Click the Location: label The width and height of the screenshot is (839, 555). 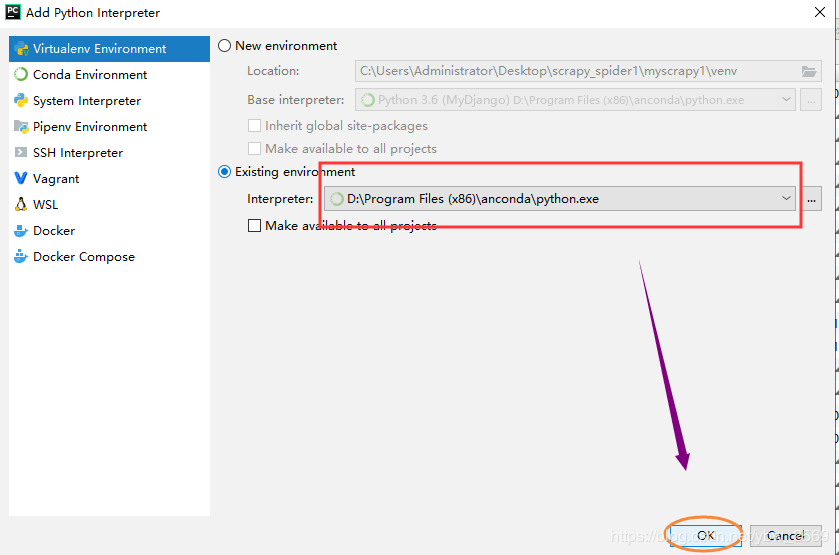(x=273, y=71)
